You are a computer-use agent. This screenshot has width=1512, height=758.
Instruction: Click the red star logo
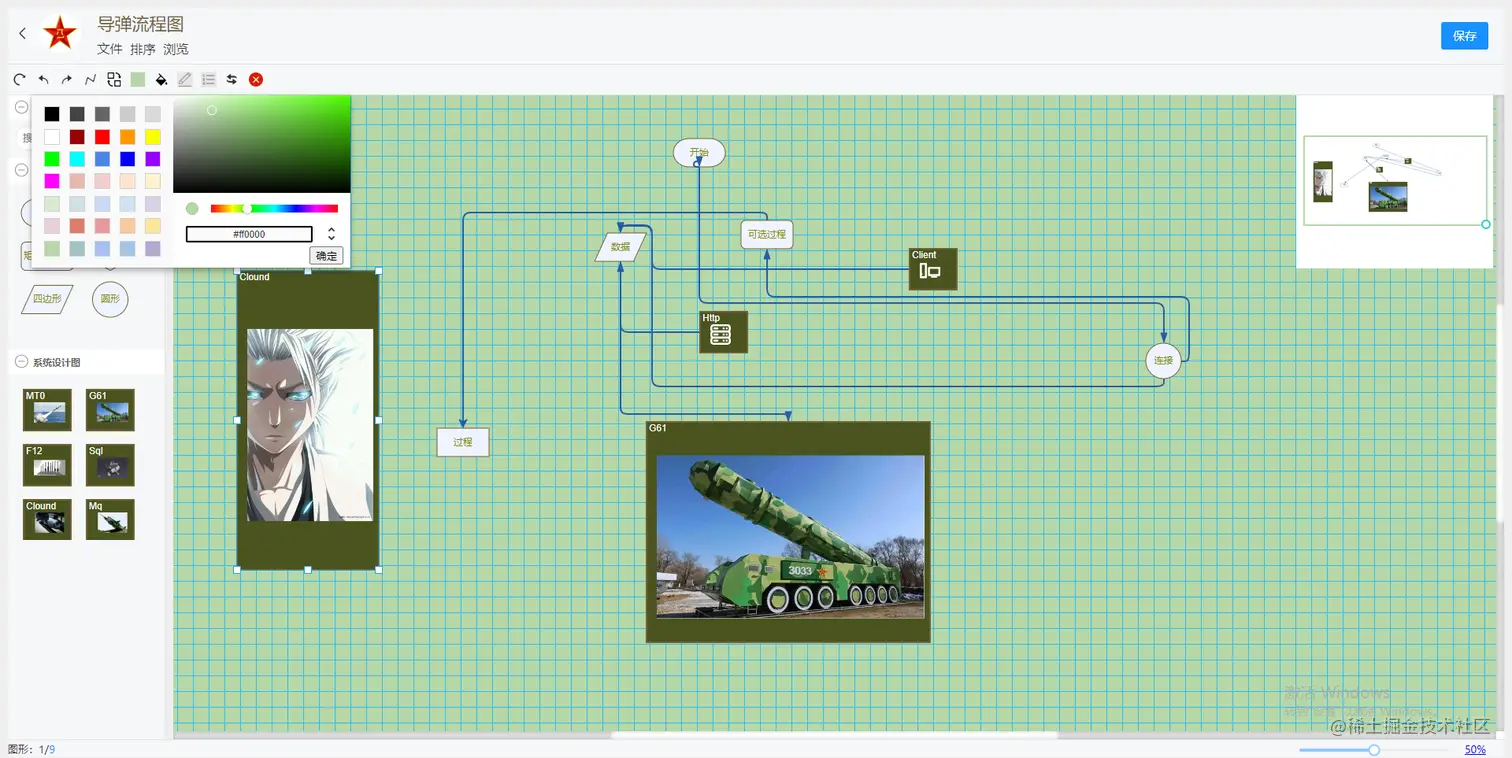(60, 33)
